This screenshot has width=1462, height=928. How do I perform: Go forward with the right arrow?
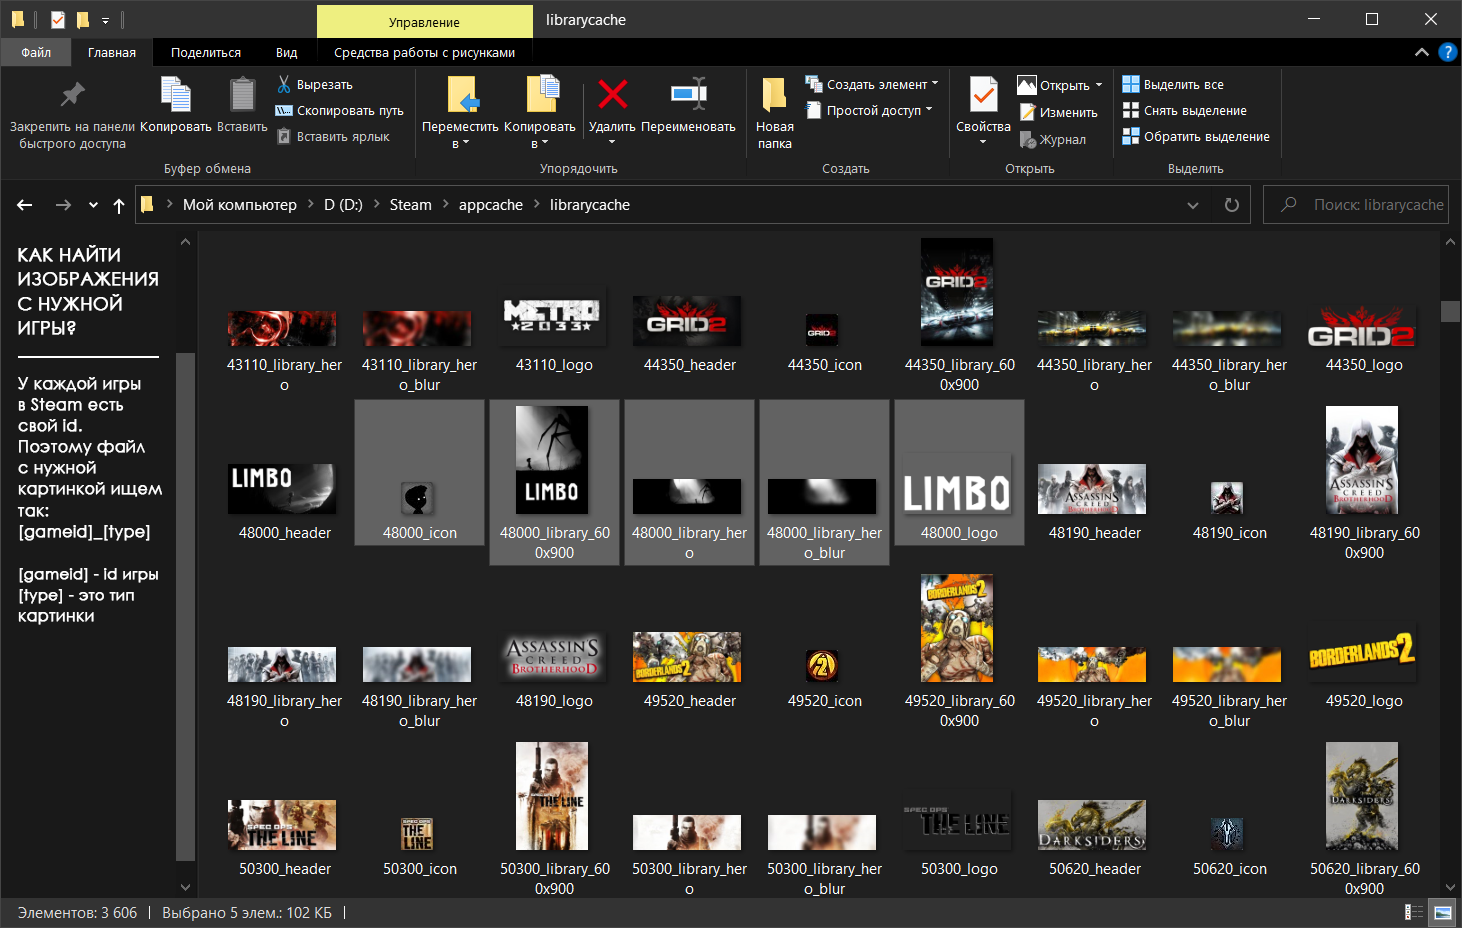pos(63,205)
